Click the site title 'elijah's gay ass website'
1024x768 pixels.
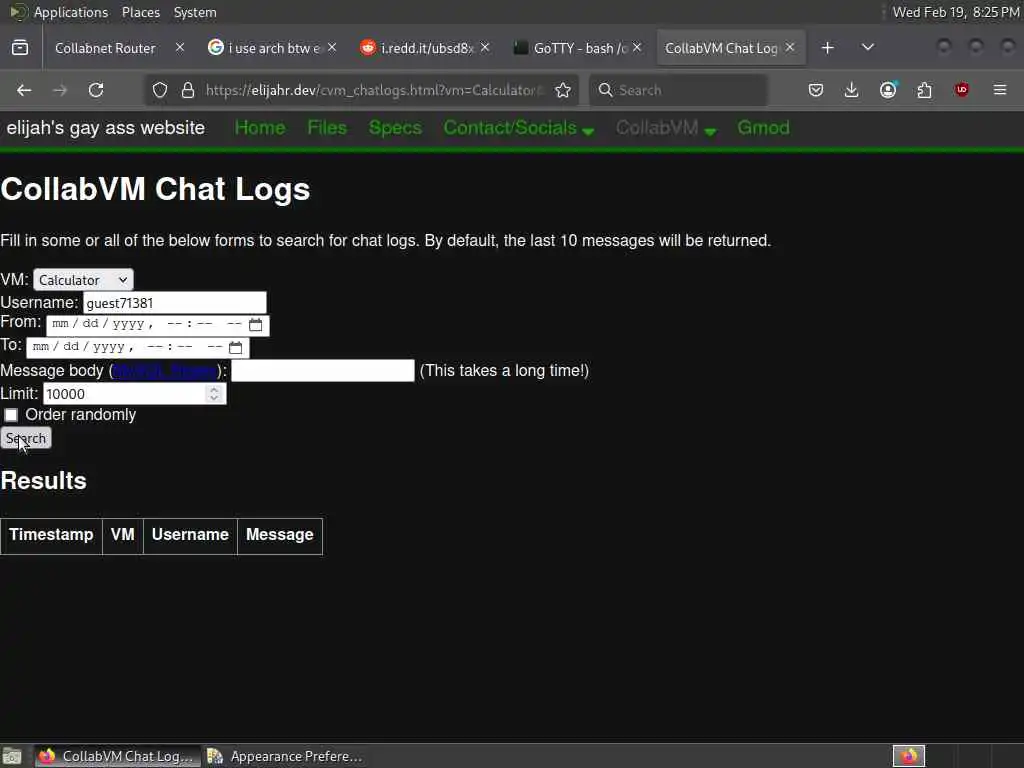click(x=106, y=128)
